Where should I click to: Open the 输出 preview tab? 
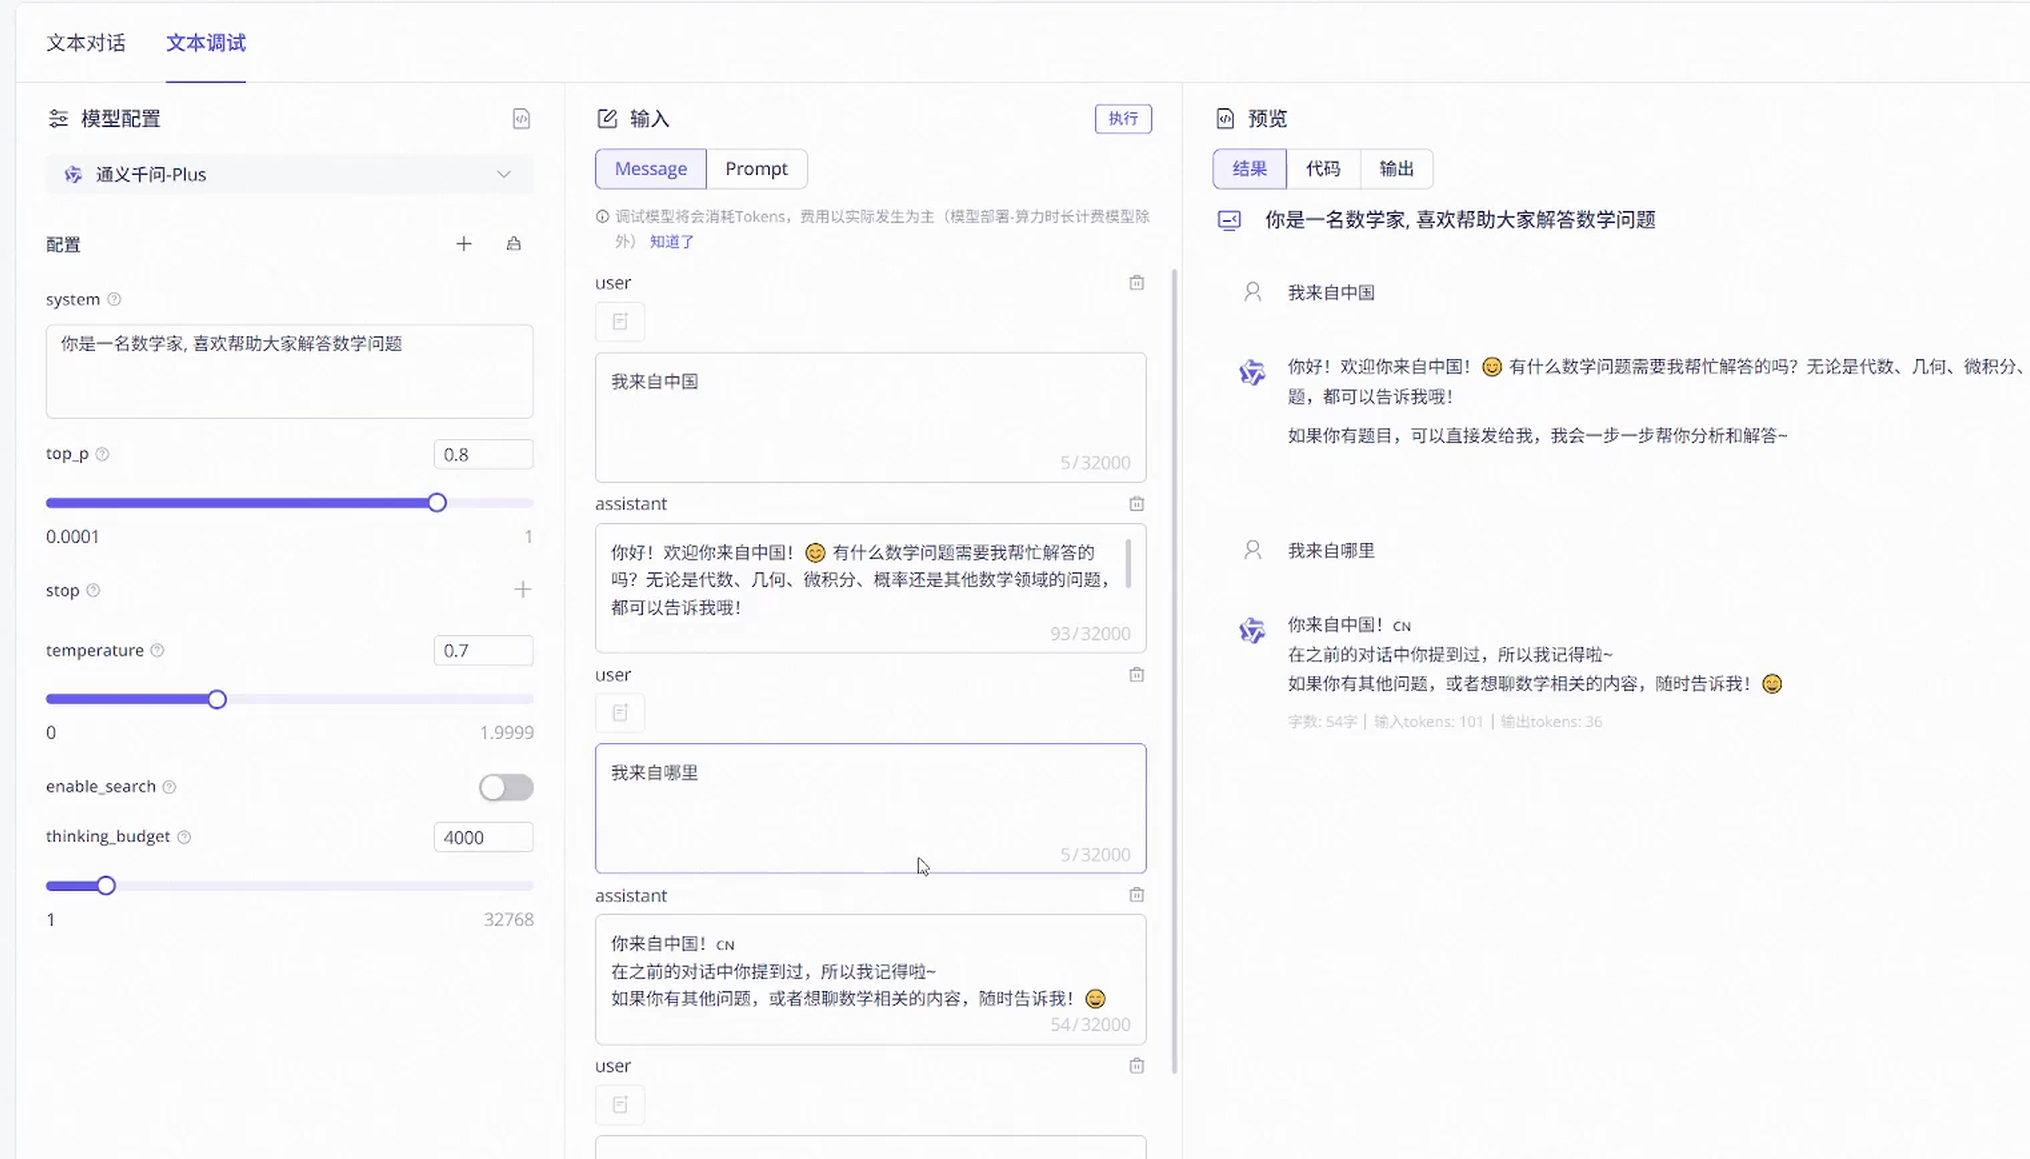[x=1396, y=169]
